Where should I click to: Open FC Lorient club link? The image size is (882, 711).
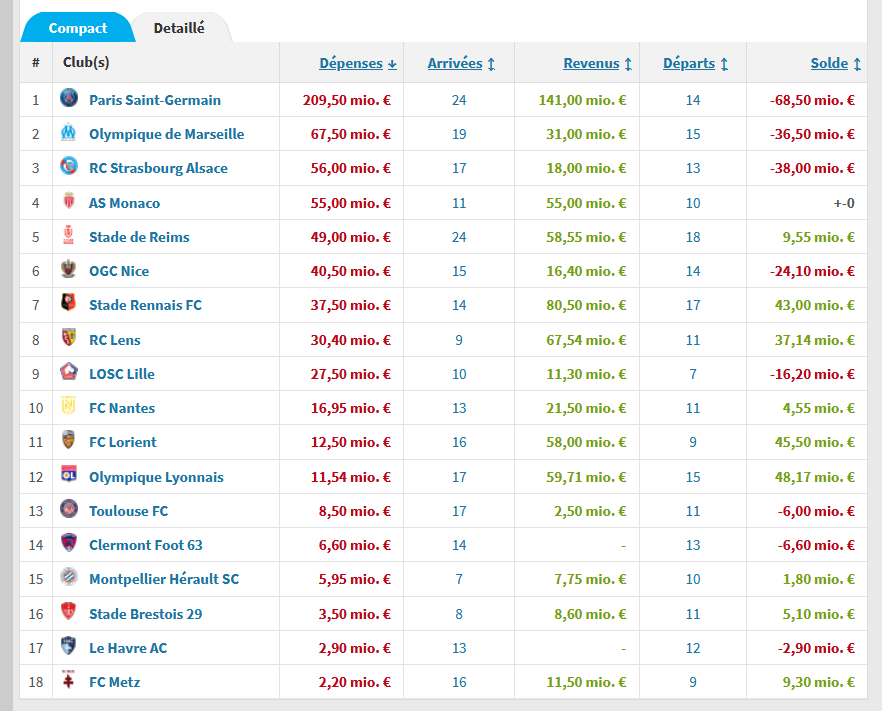tap(123, 443)
